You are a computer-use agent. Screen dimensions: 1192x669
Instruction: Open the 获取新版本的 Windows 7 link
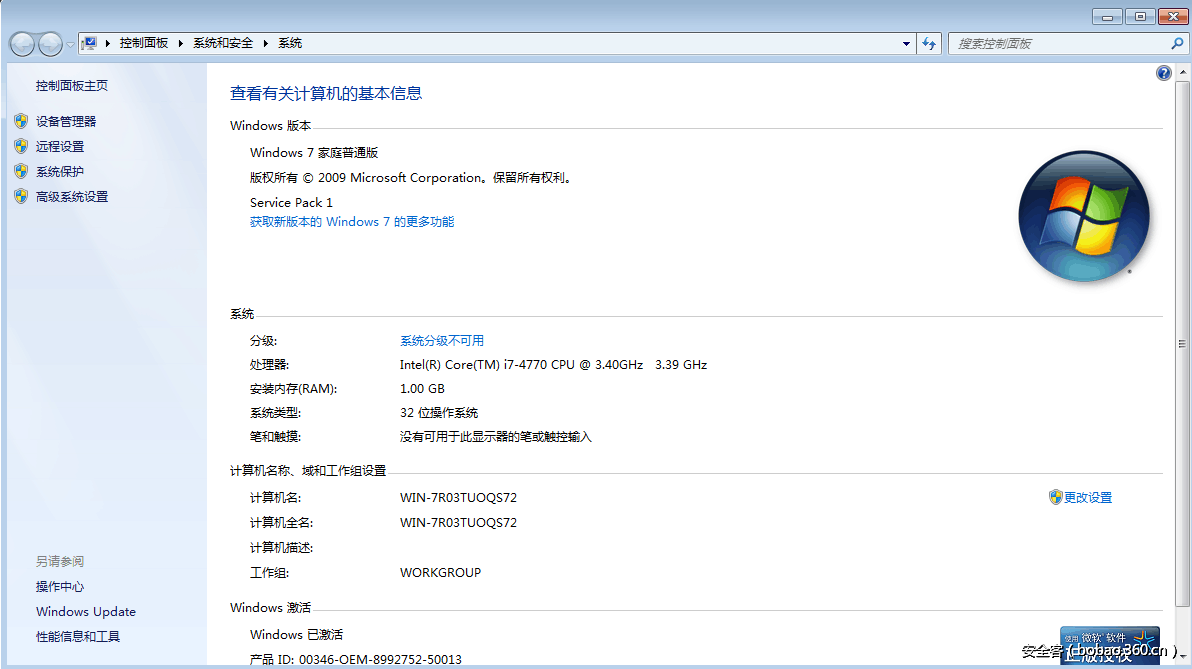tap(351, 221)
